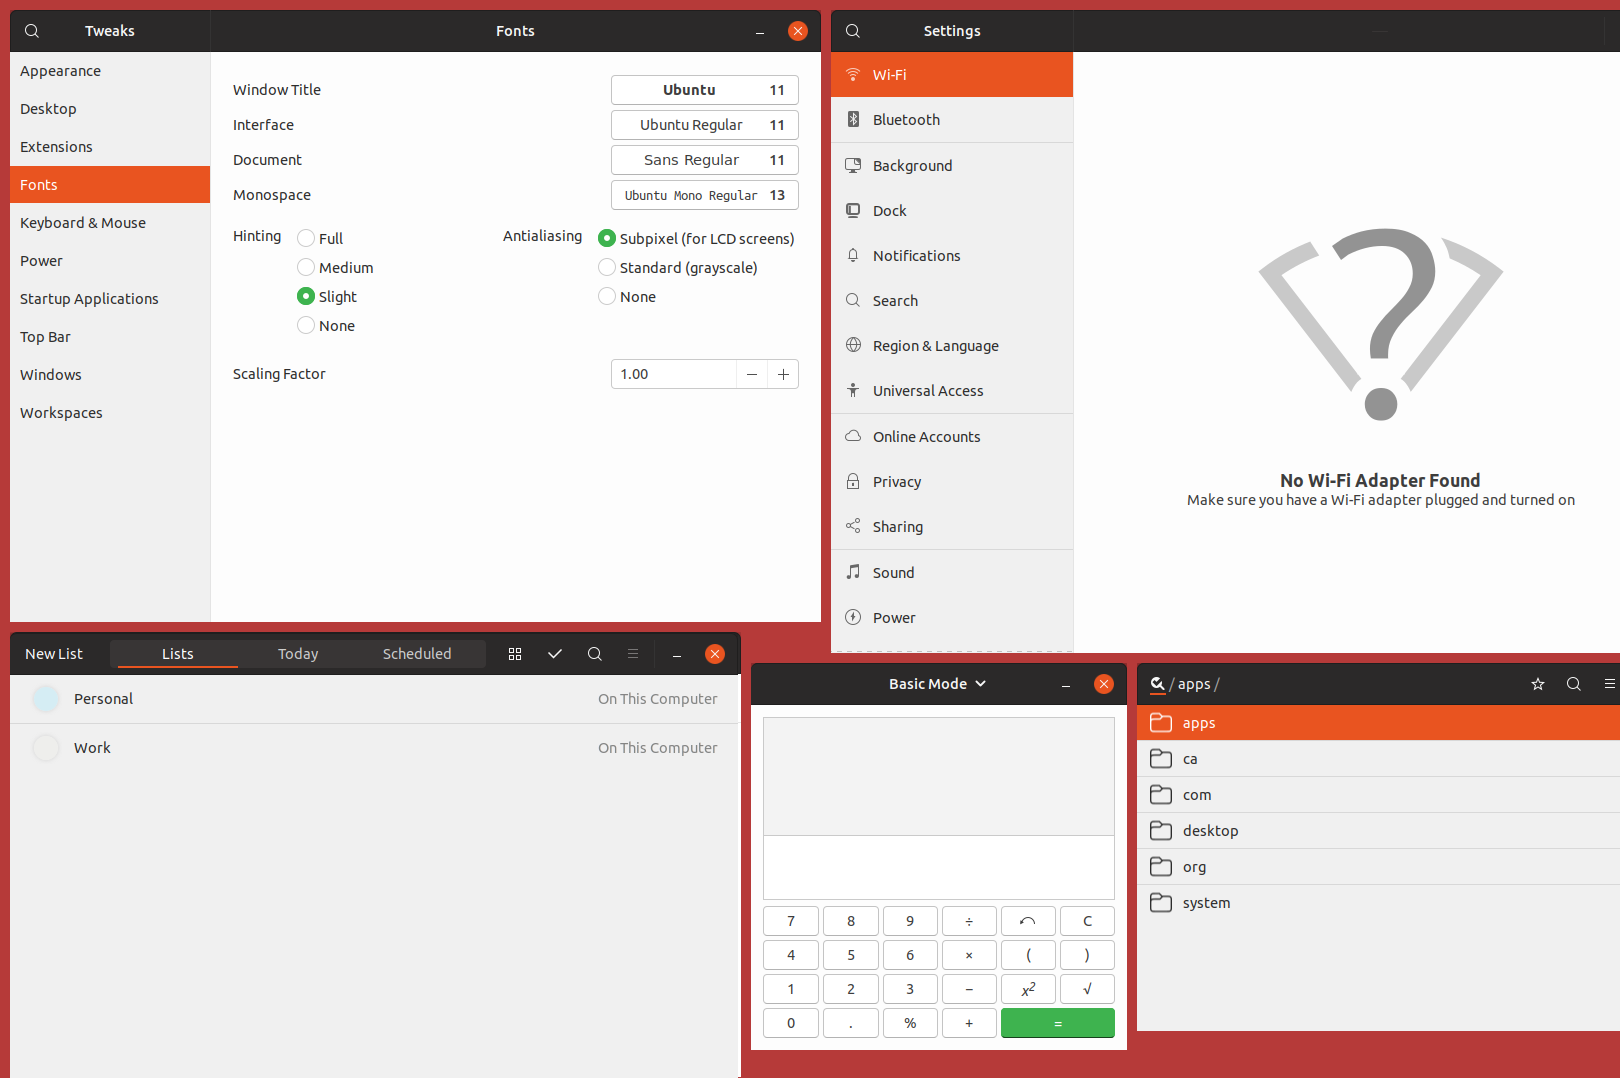1620x1078 pixels.
Task: Click the Notifications bell icon in Settings
Action: 853,256
